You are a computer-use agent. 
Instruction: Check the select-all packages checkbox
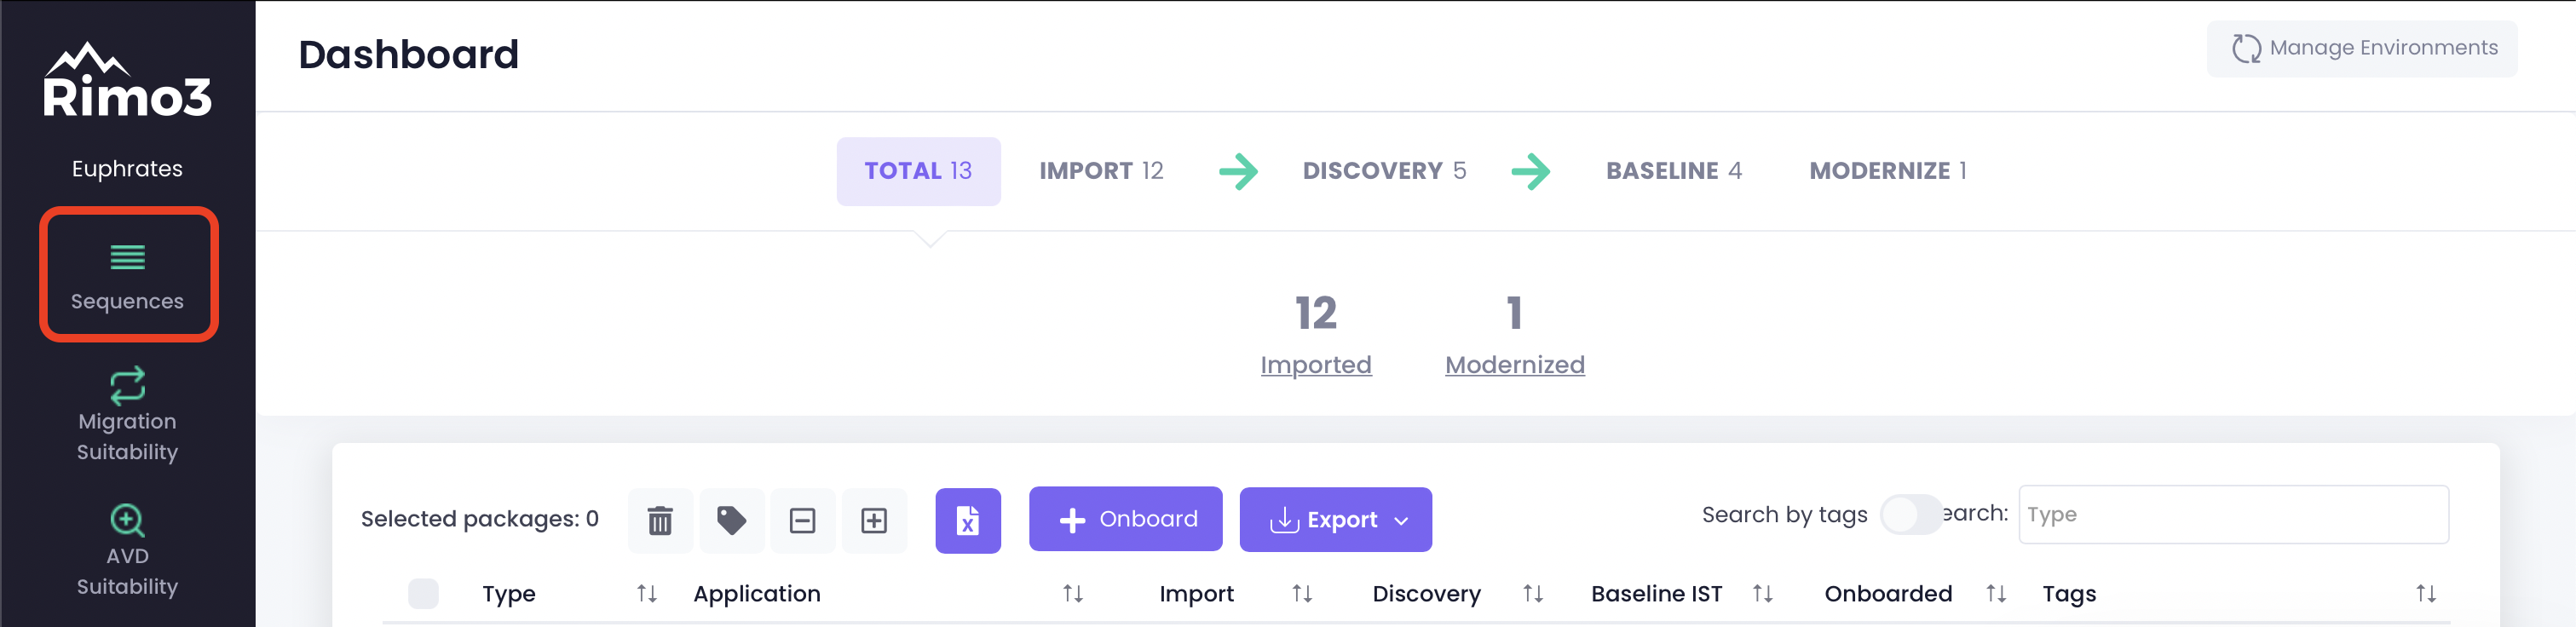click(x=423, y=594)
